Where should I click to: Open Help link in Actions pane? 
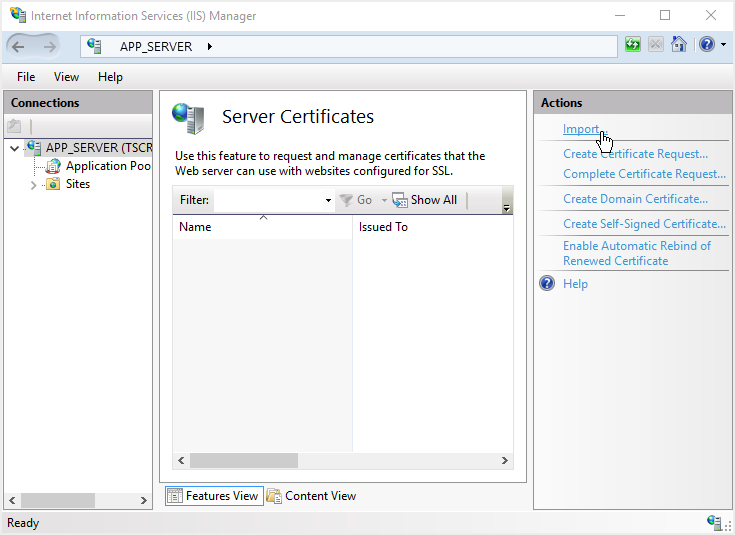[575, 284]
